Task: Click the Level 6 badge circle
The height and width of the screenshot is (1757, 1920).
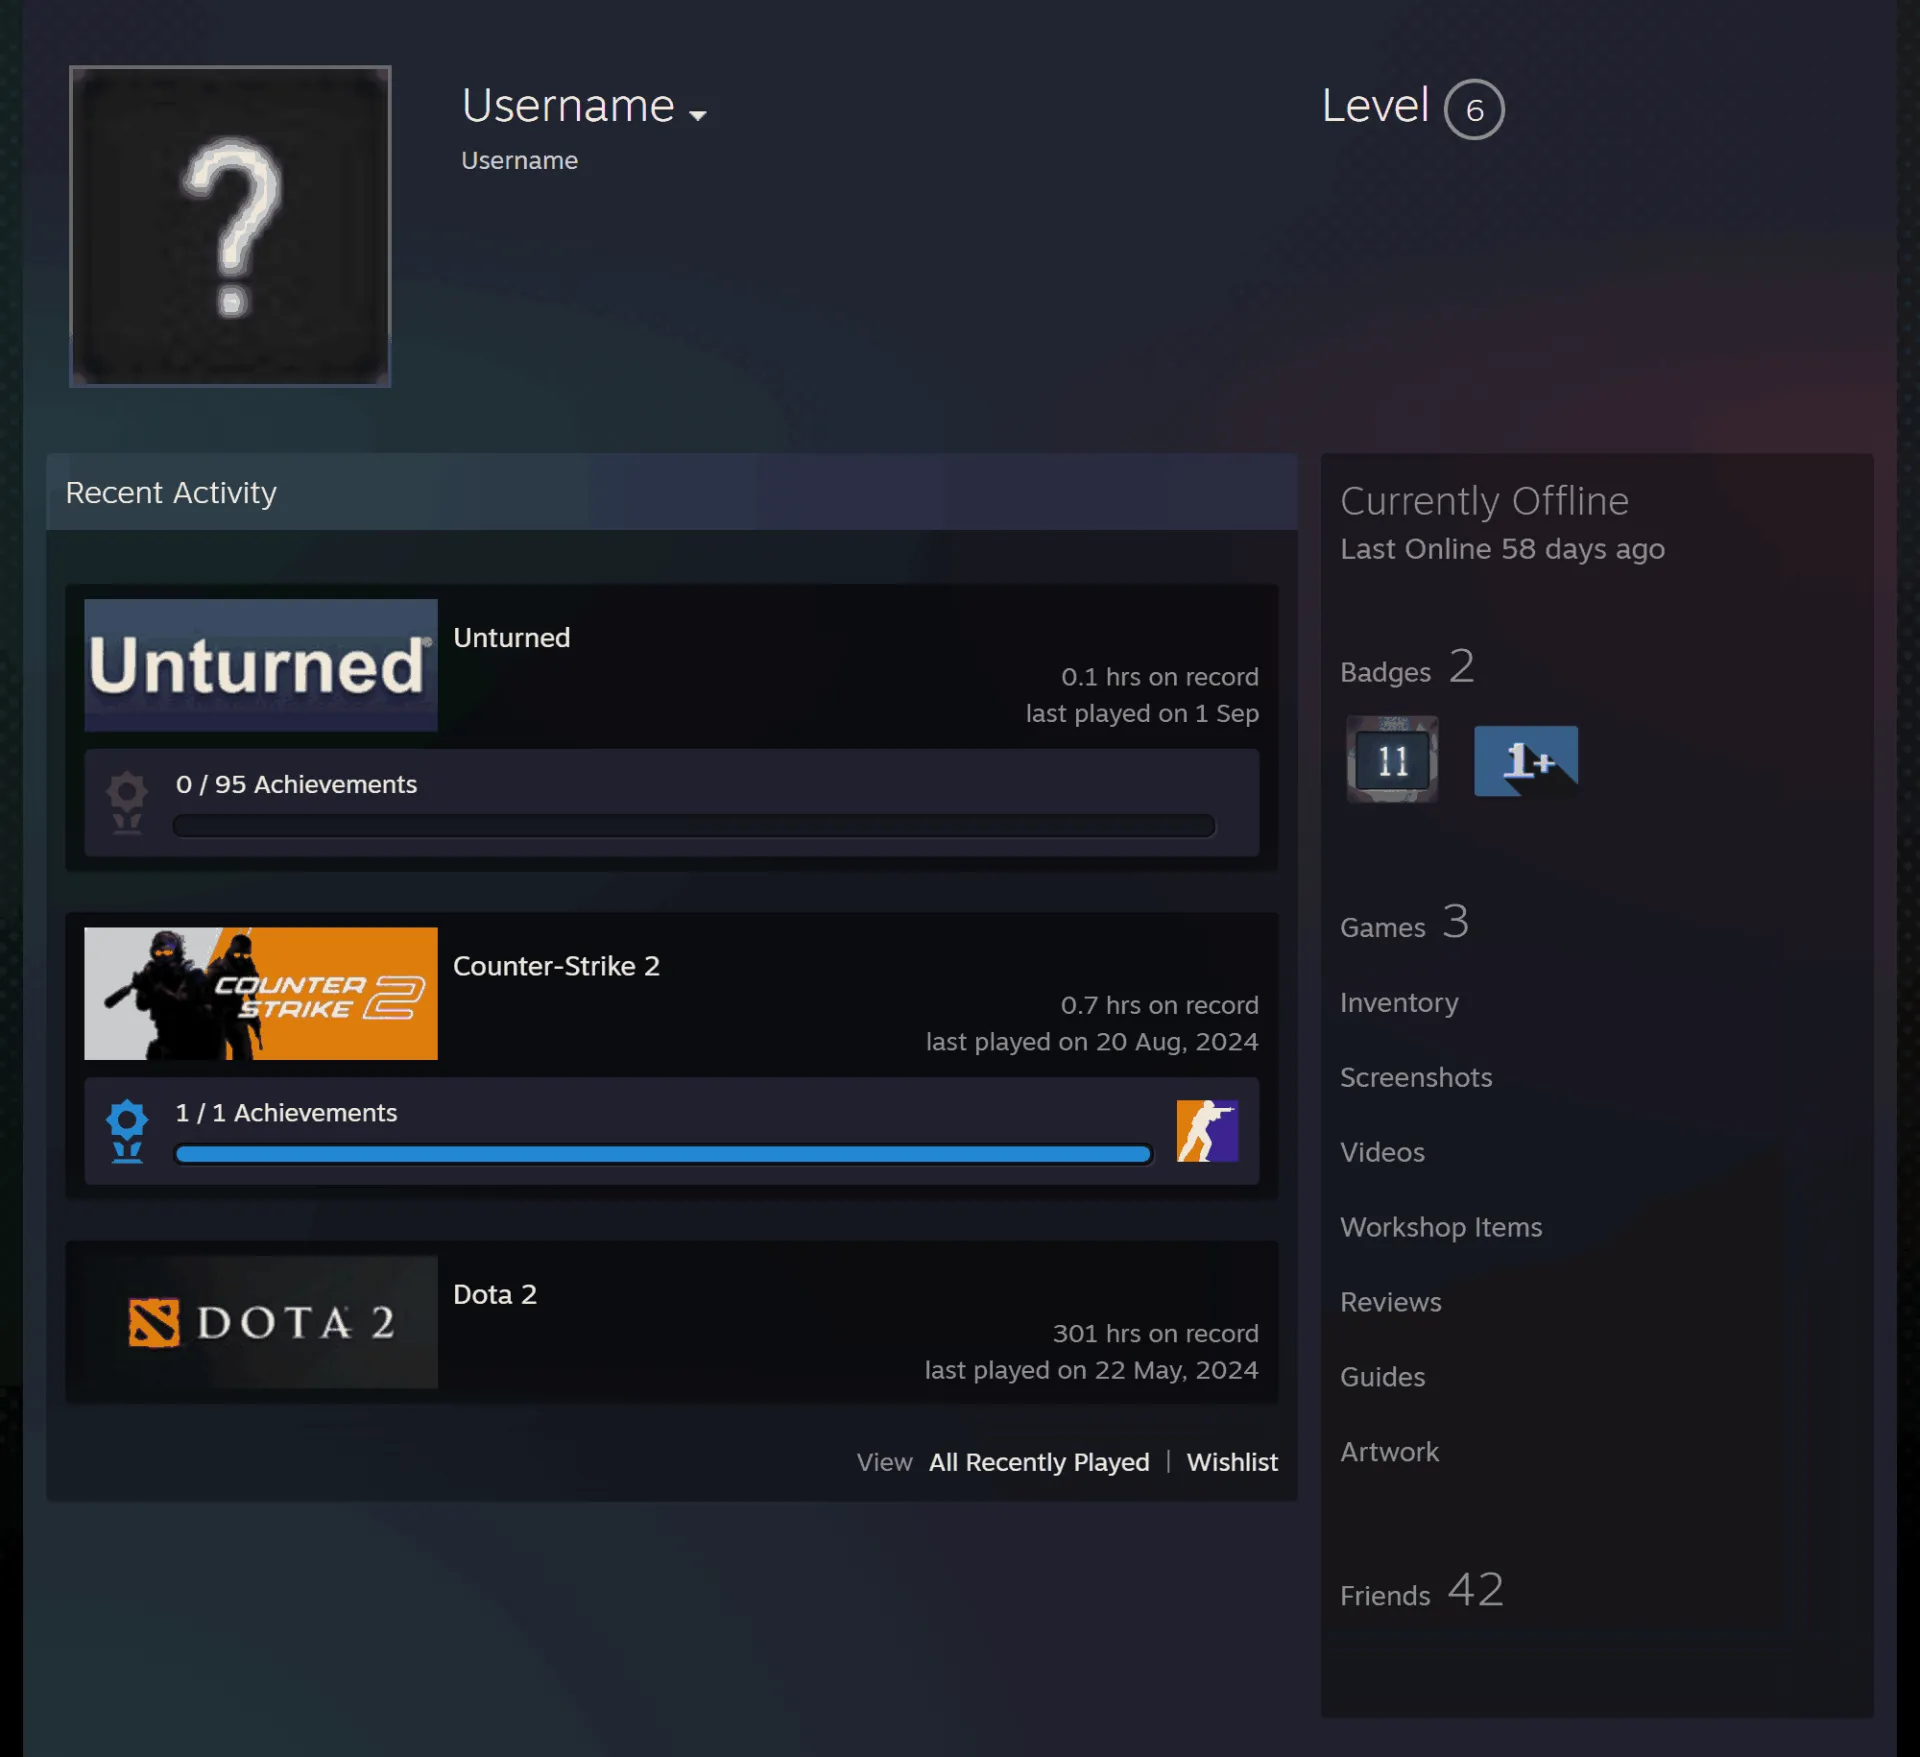Action: pos(1474,109)
